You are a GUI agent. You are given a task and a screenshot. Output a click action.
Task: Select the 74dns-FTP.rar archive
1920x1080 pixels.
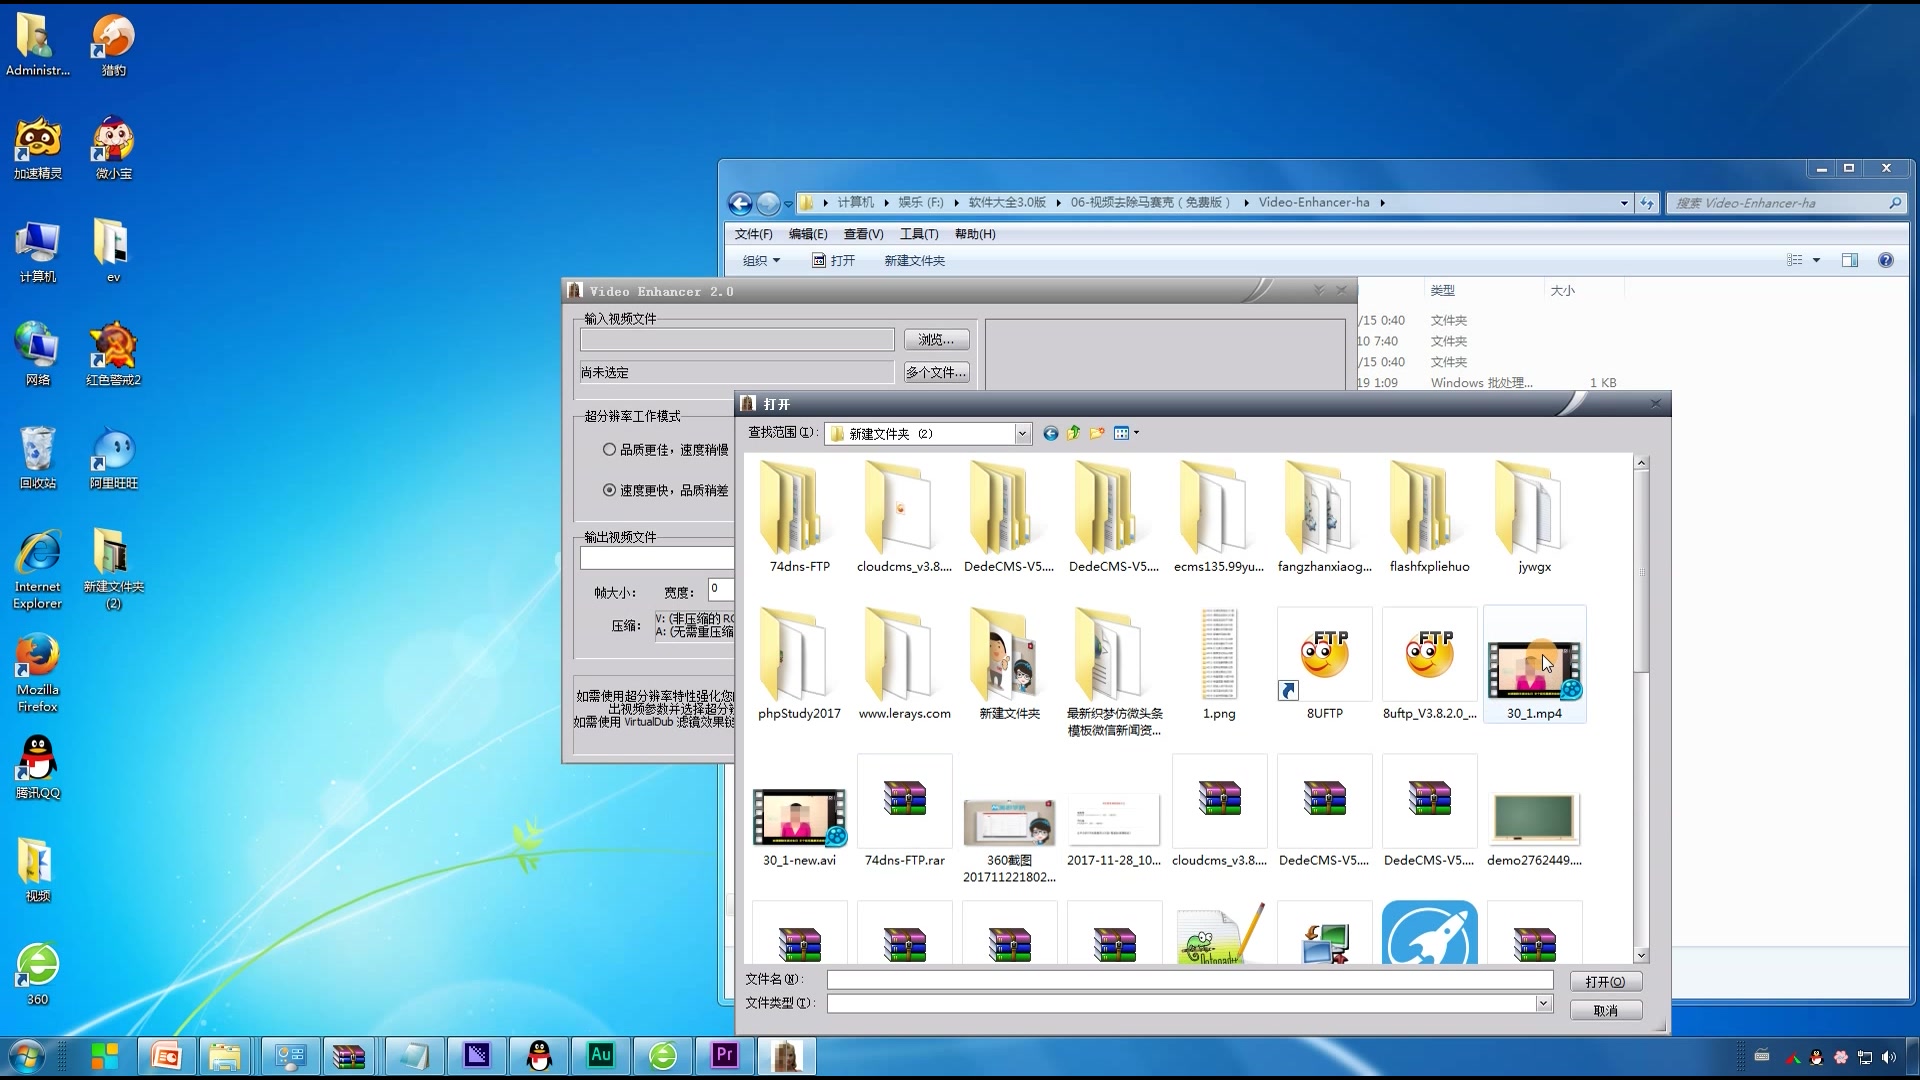tap(904, 812)
